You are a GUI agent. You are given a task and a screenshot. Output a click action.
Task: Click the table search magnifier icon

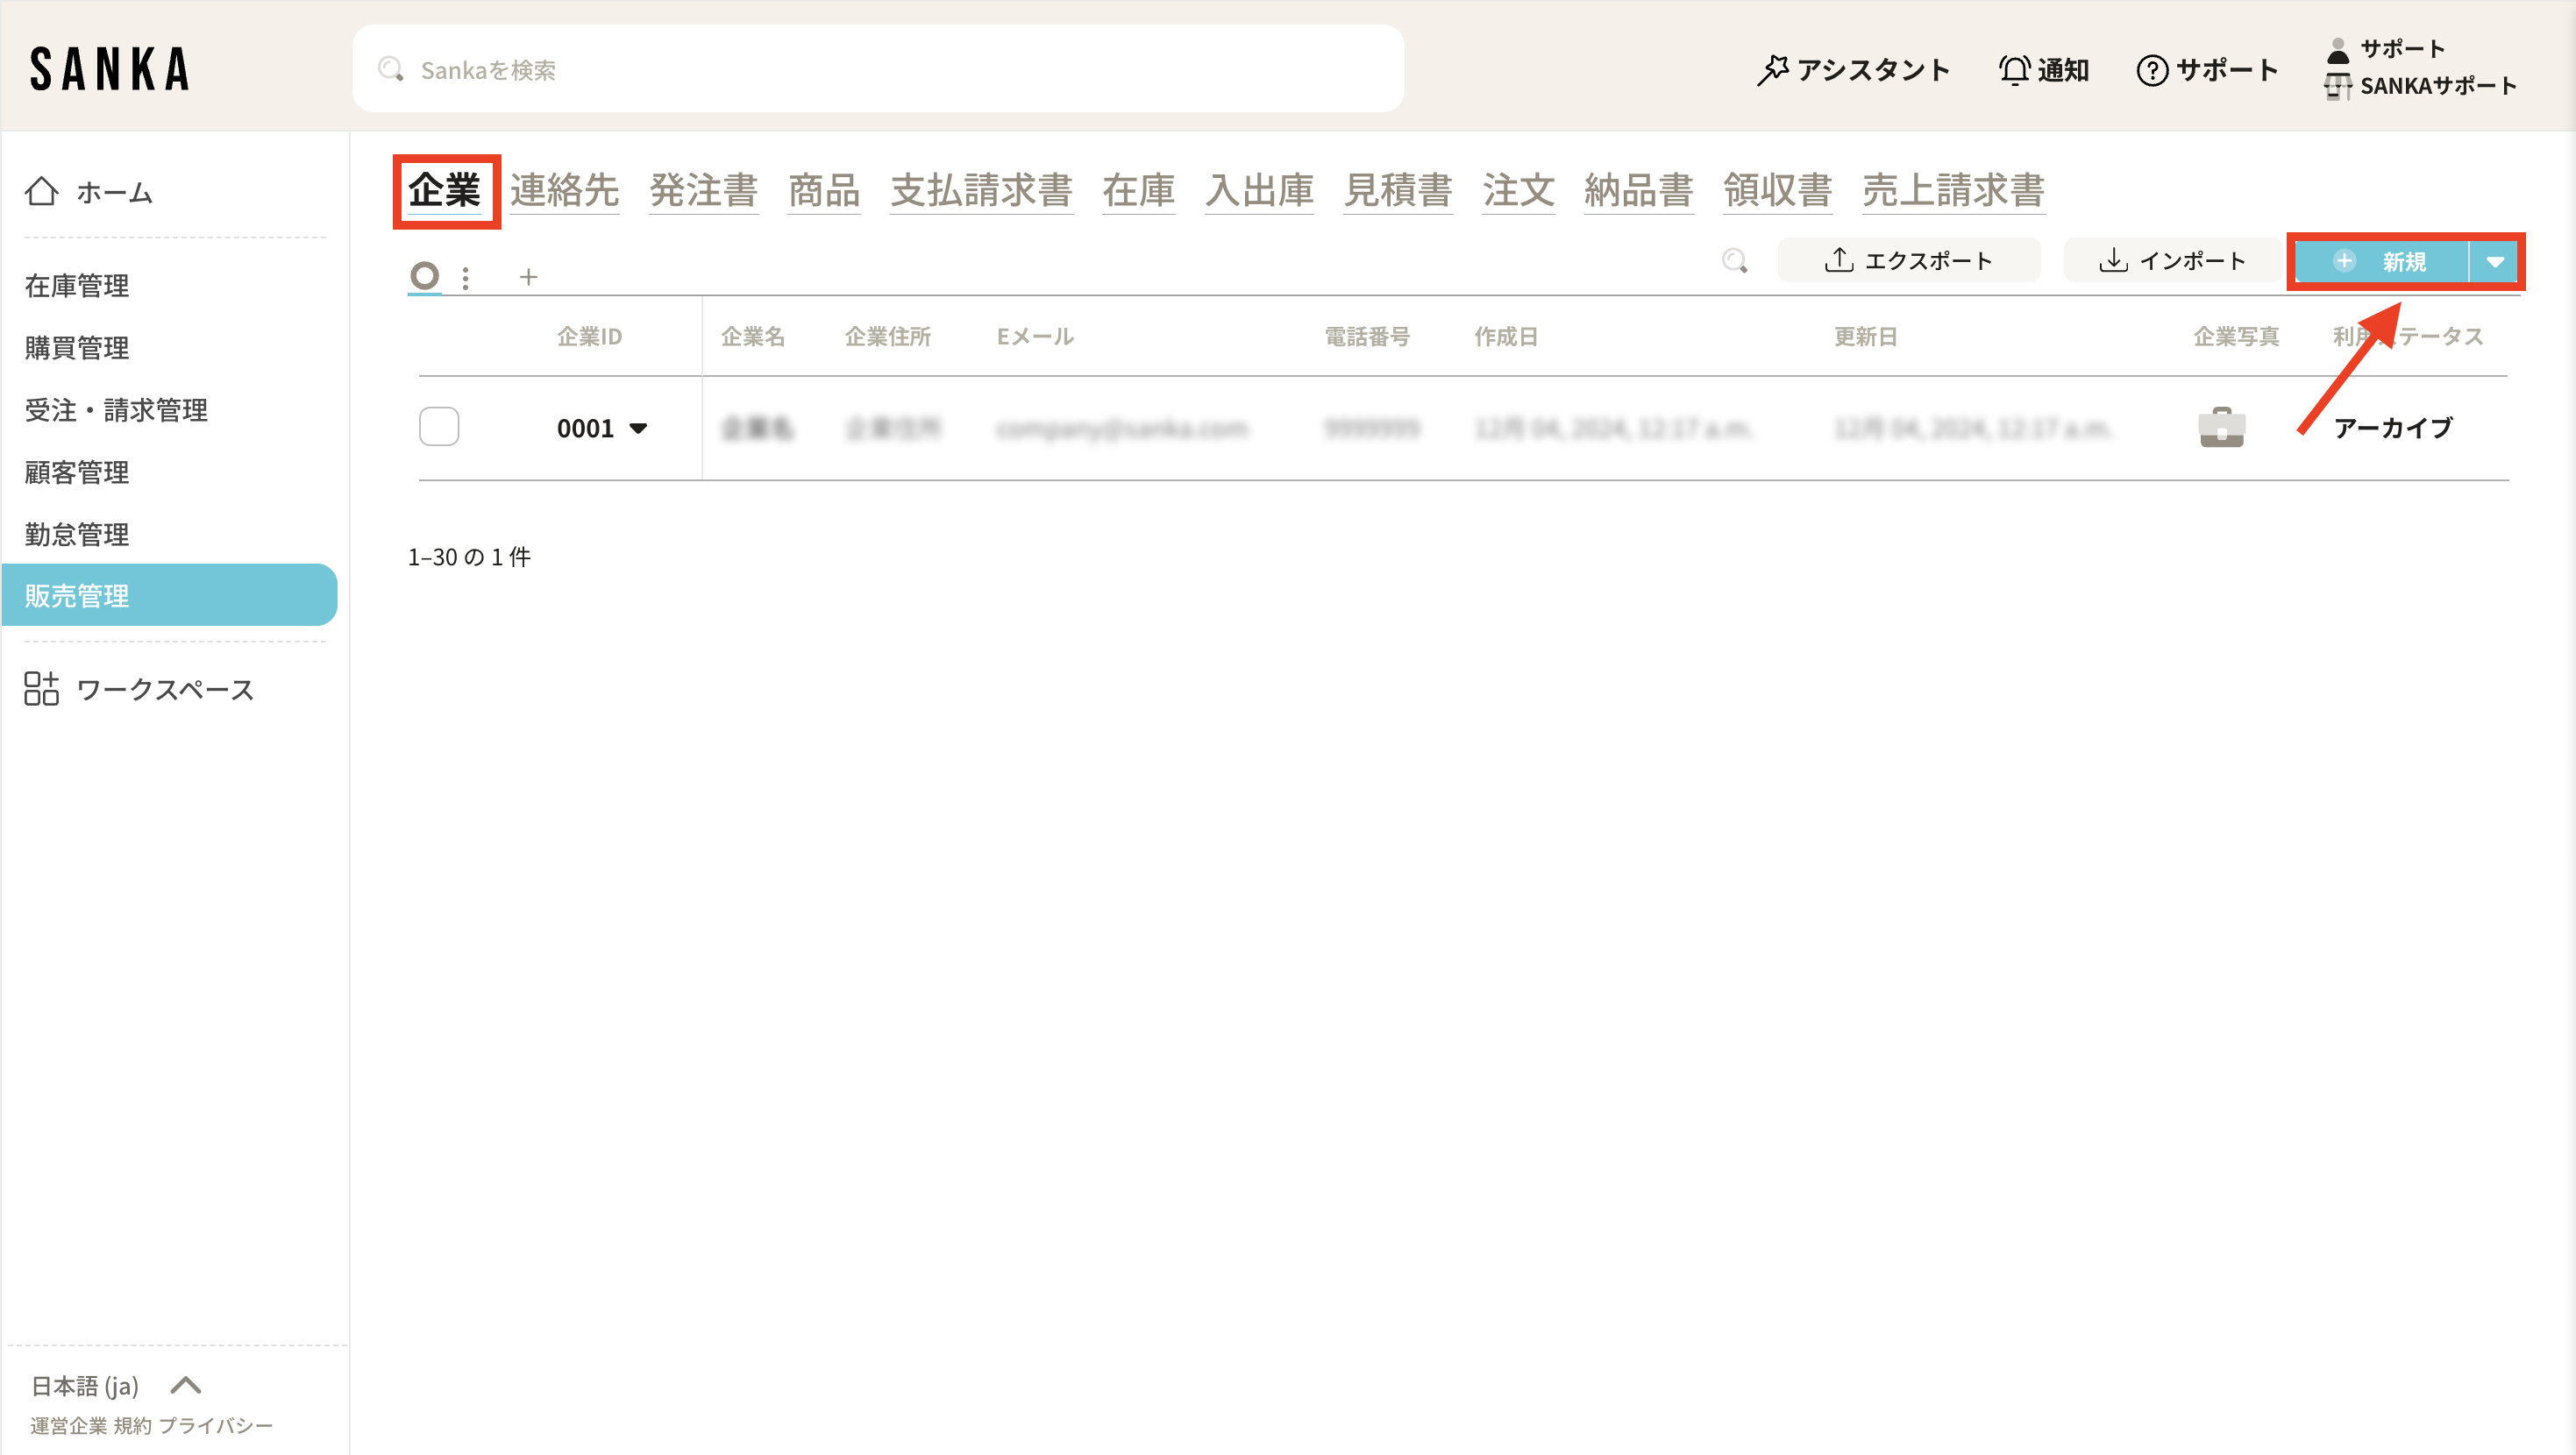tap(1735, 261)
